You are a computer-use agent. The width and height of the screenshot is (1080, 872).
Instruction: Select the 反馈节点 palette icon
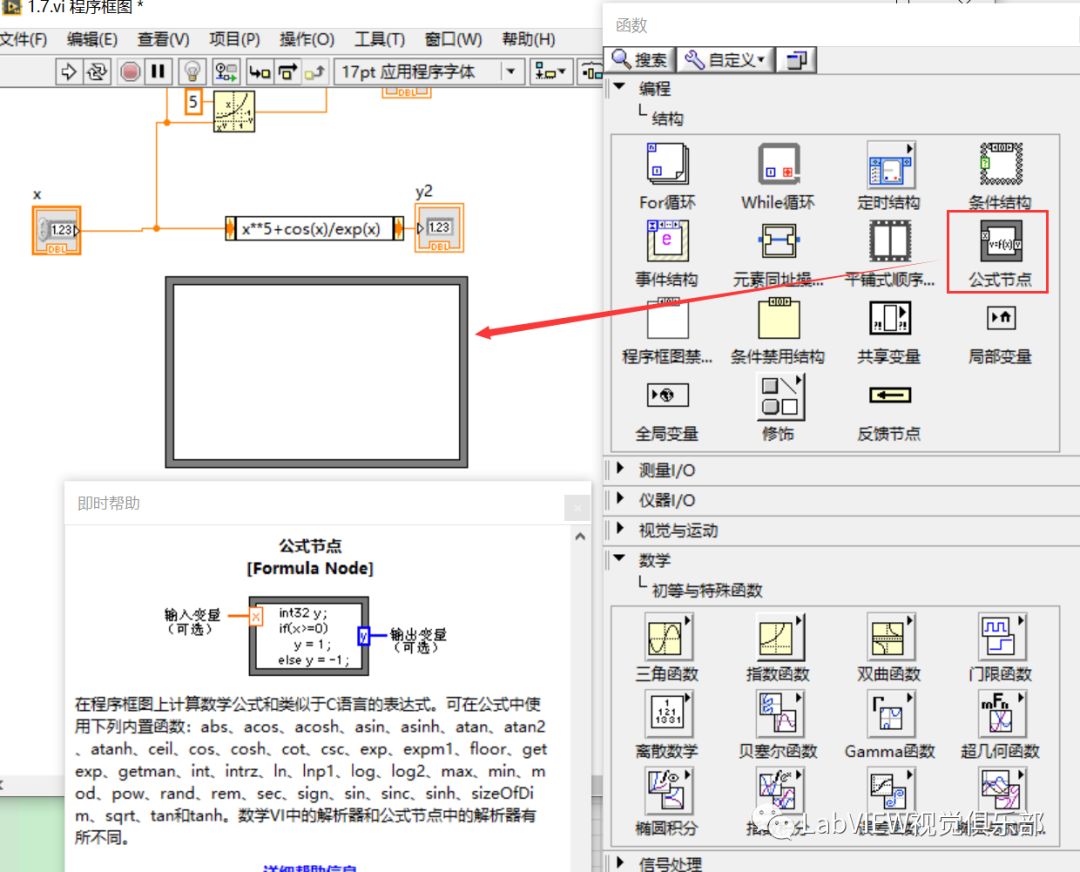tap(889, 395)
